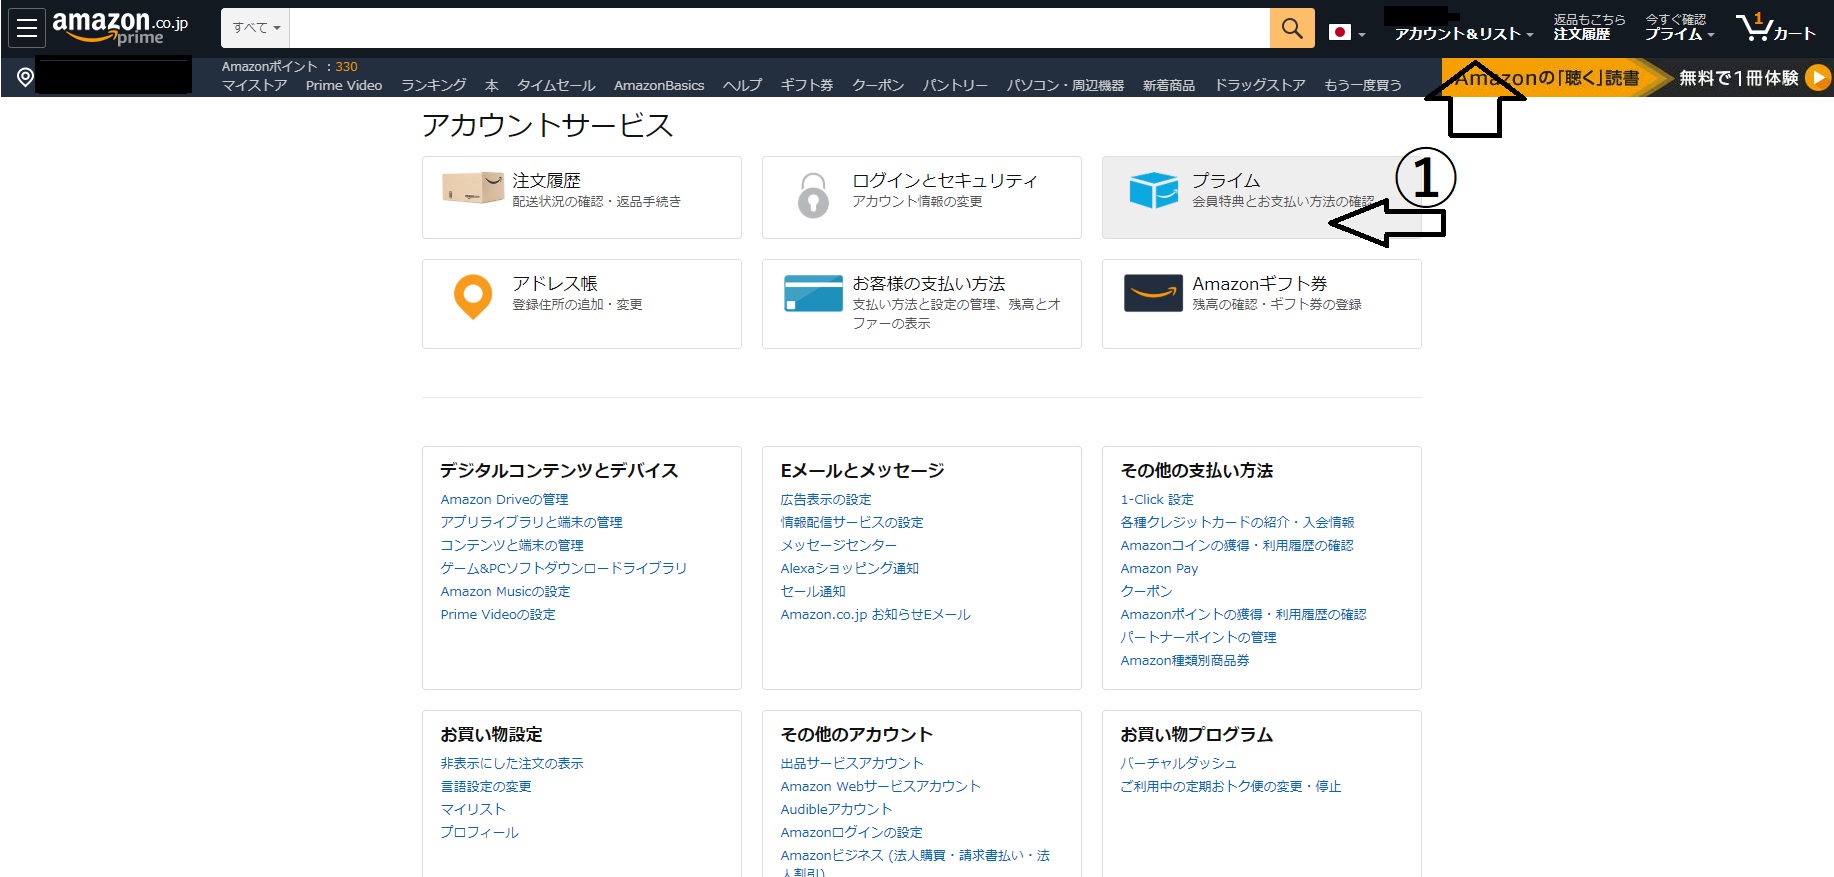Screen dimensions: 1834x877
Task: Open the Japan flag language dropdown
Action: click(x=1346, y=33)
